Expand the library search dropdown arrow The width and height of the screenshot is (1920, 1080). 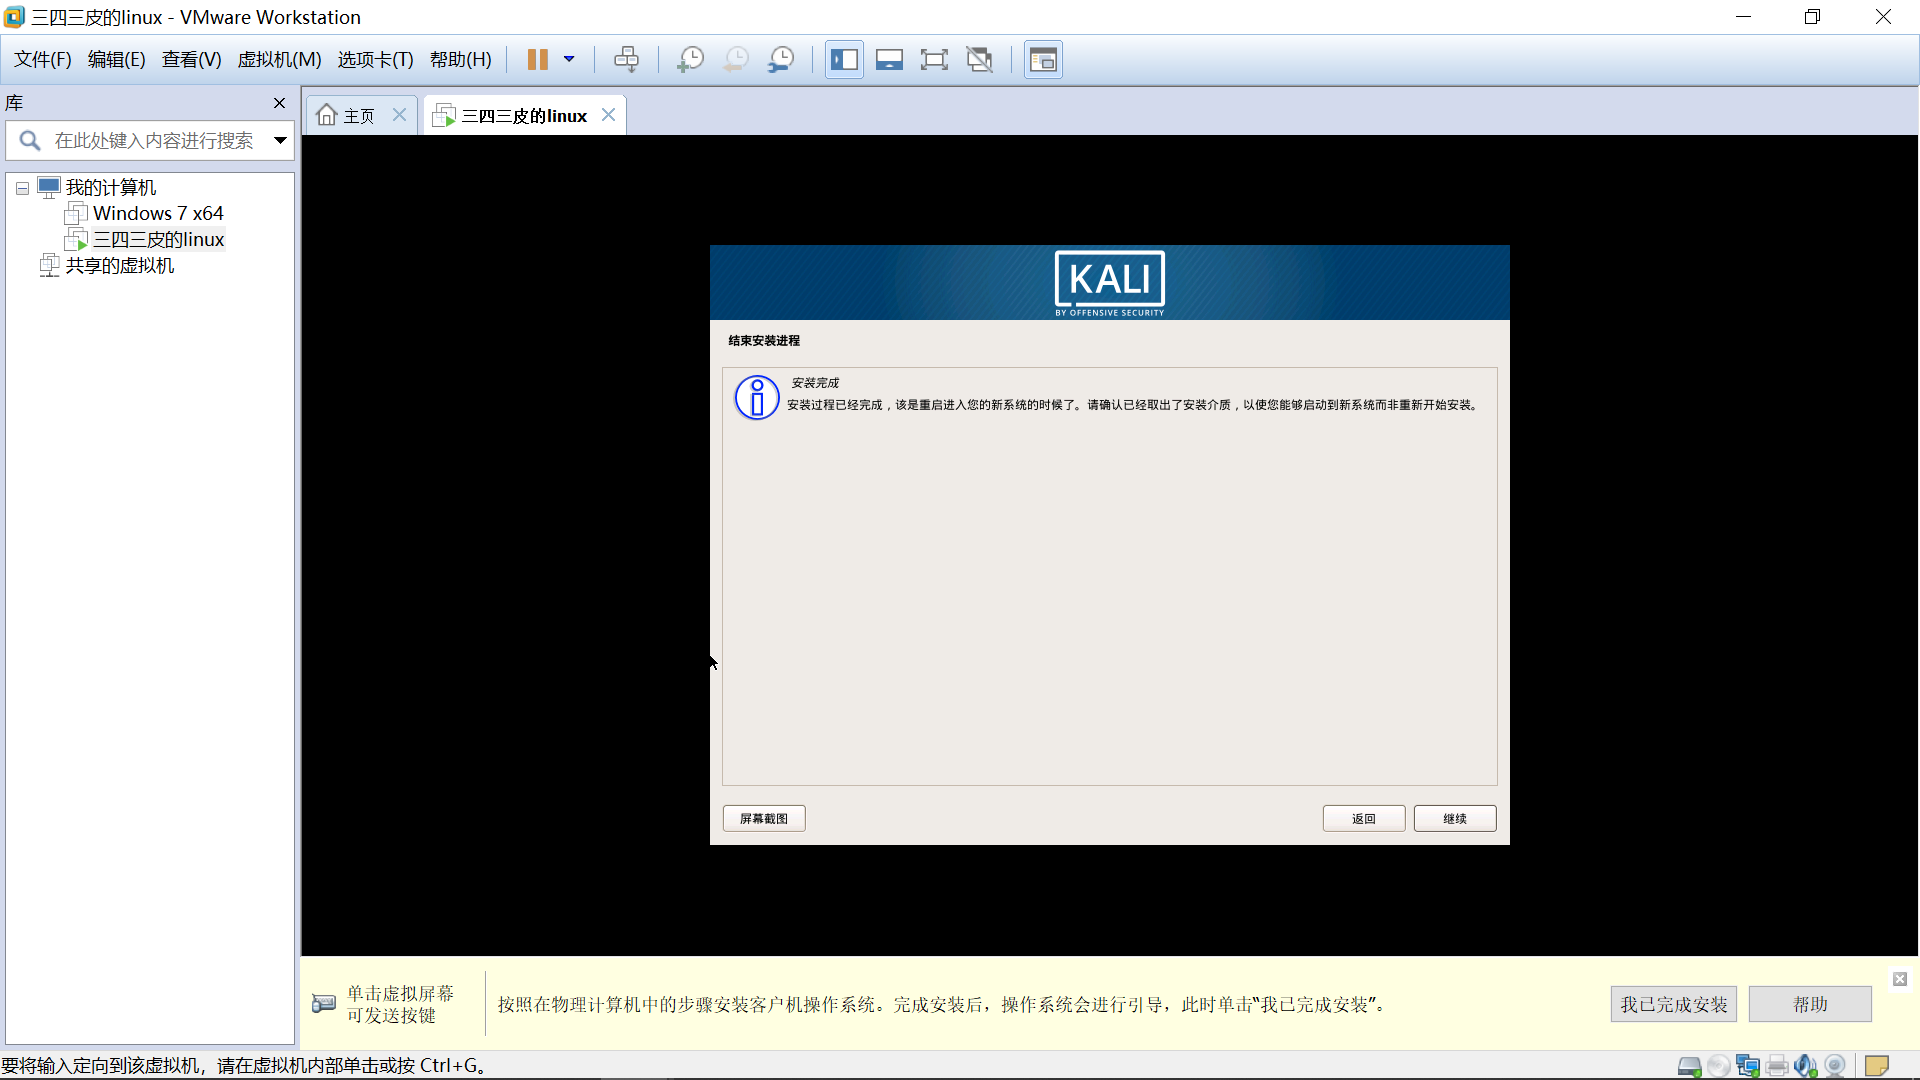(280, 141)
